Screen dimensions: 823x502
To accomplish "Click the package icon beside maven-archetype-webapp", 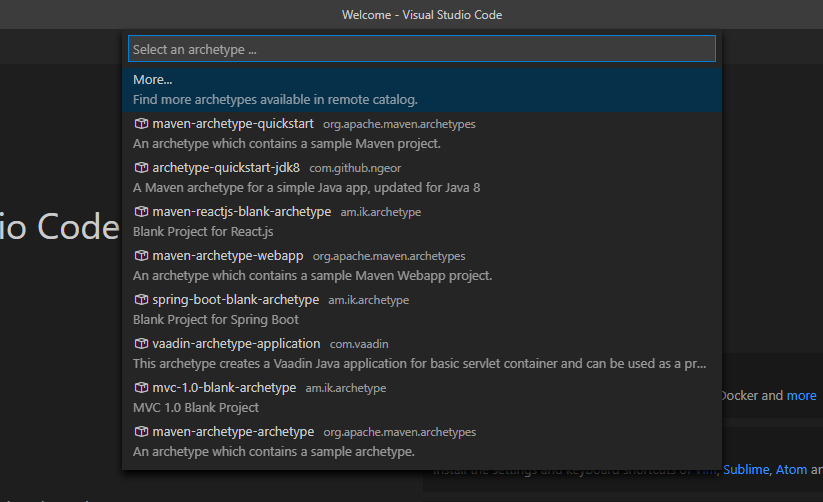I will pyautogui.click(x=141, y=256).
